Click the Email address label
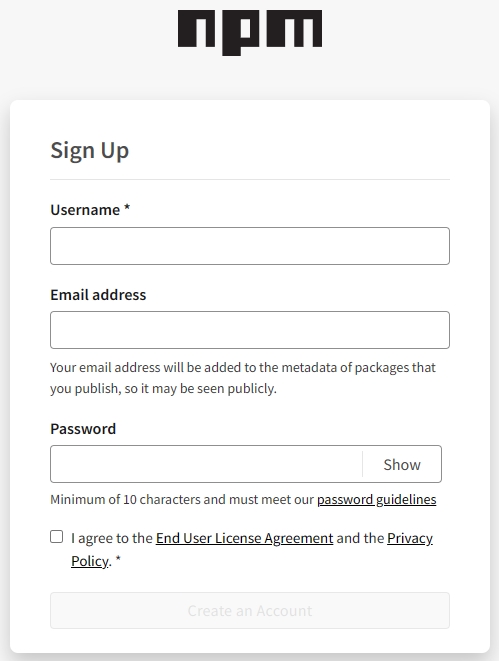 (98, 295)
